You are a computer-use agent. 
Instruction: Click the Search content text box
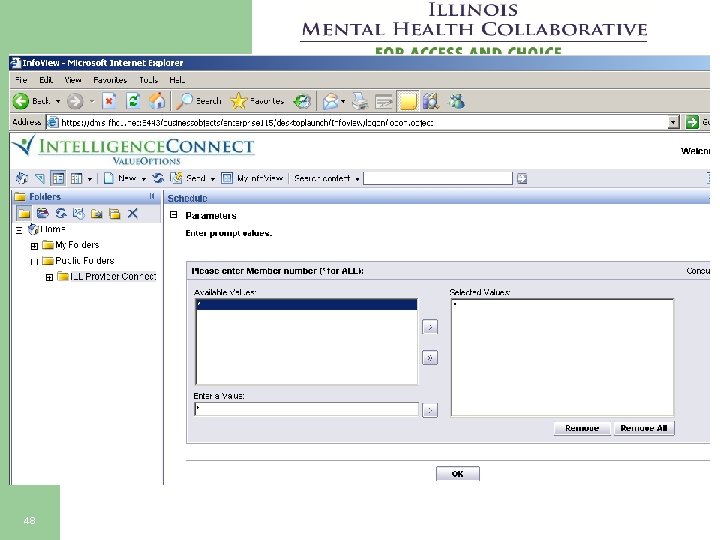pos(438,178)
